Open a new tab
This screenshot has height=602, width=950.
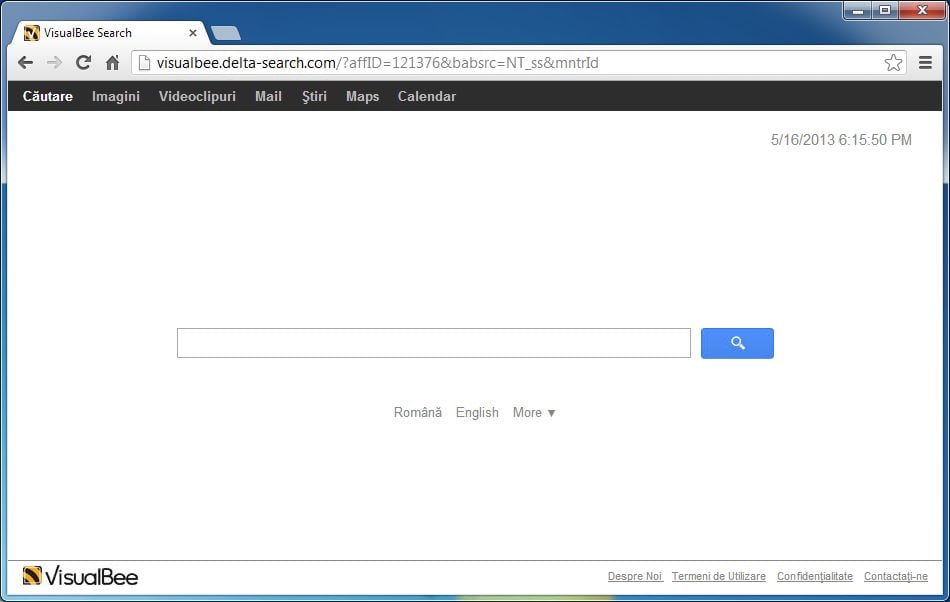(x=225, y=33)
